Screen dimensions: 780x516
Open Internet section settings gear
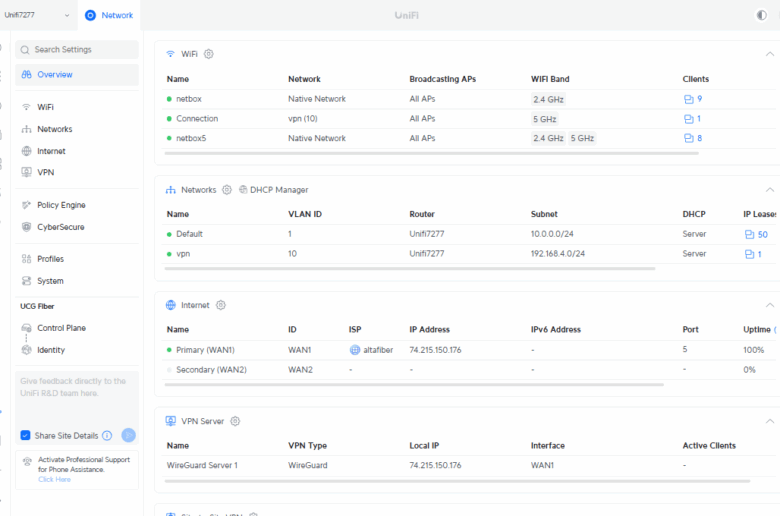click(x=221, y=305)
